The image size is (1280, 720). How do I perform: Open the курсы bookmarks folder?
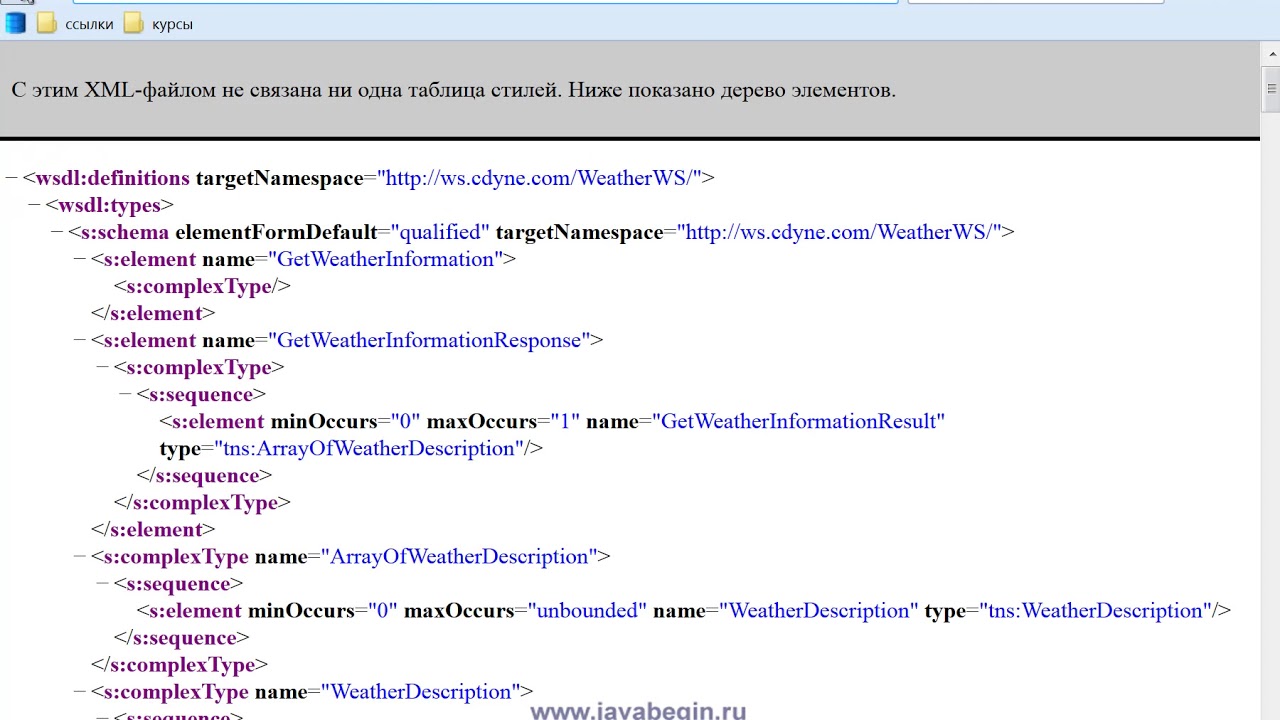[159, 23]
